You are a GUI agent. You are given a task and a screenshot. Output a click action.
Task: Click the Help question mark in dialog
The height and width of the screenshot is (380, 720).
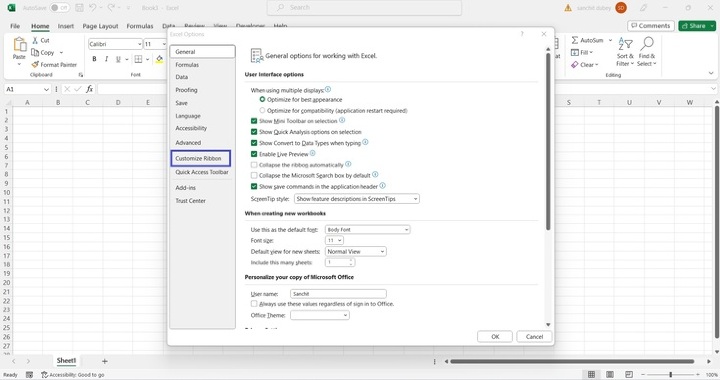click(522, 34)
